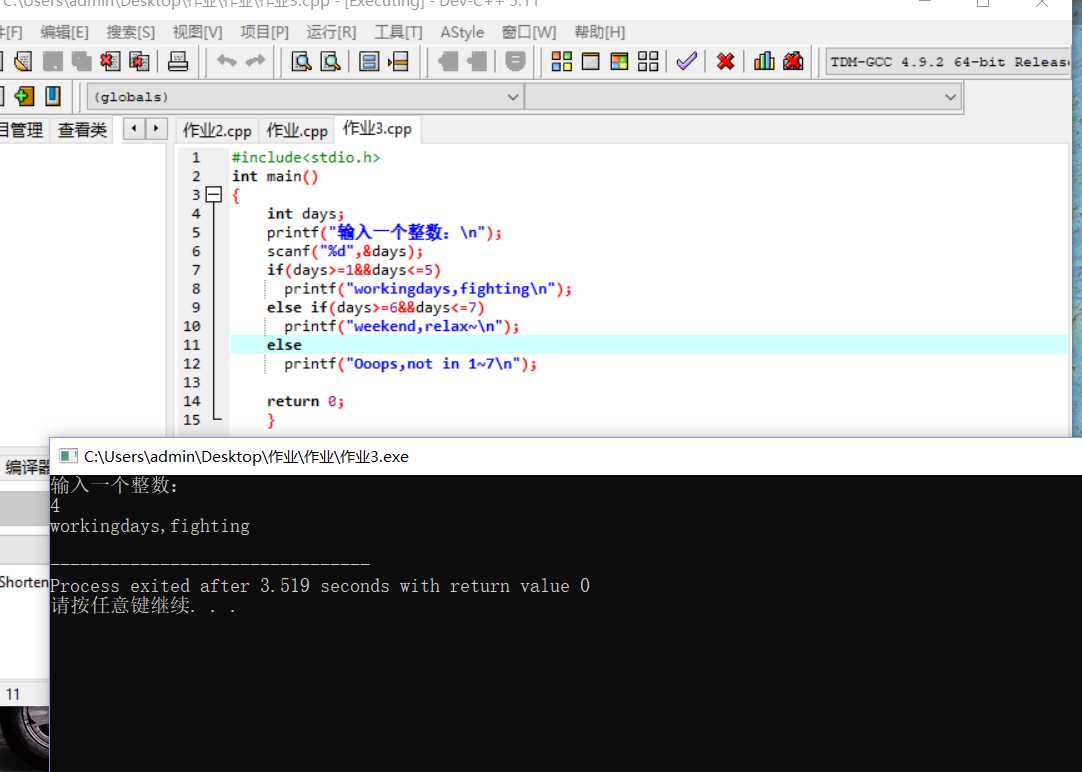
Task: Open the AStyle menu
Action: [x=462, y=32]
